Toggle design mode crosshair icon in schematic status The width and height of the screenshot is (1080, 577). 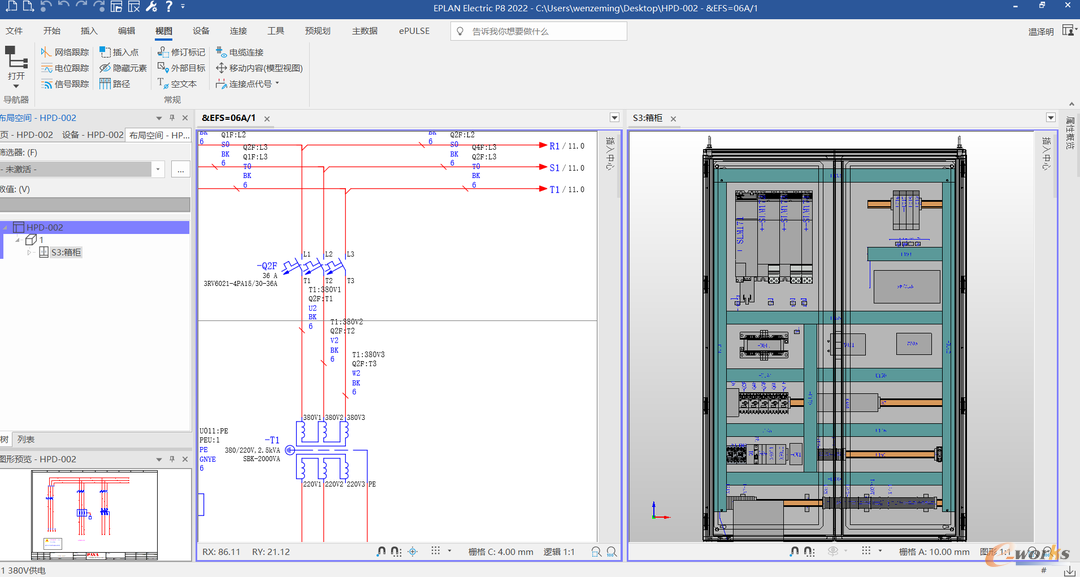click(x=413, y=552)
